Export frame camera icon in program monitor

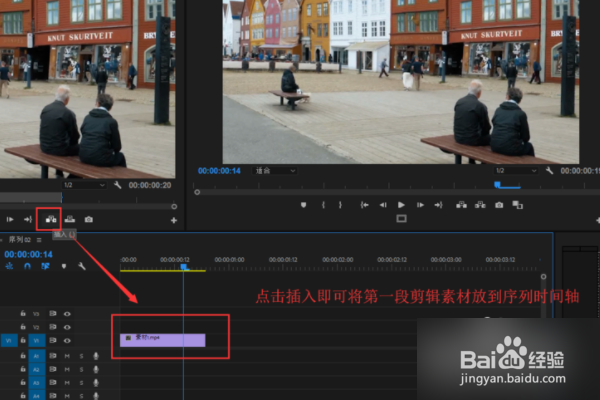pyautogui.click(x=499, y=205)
